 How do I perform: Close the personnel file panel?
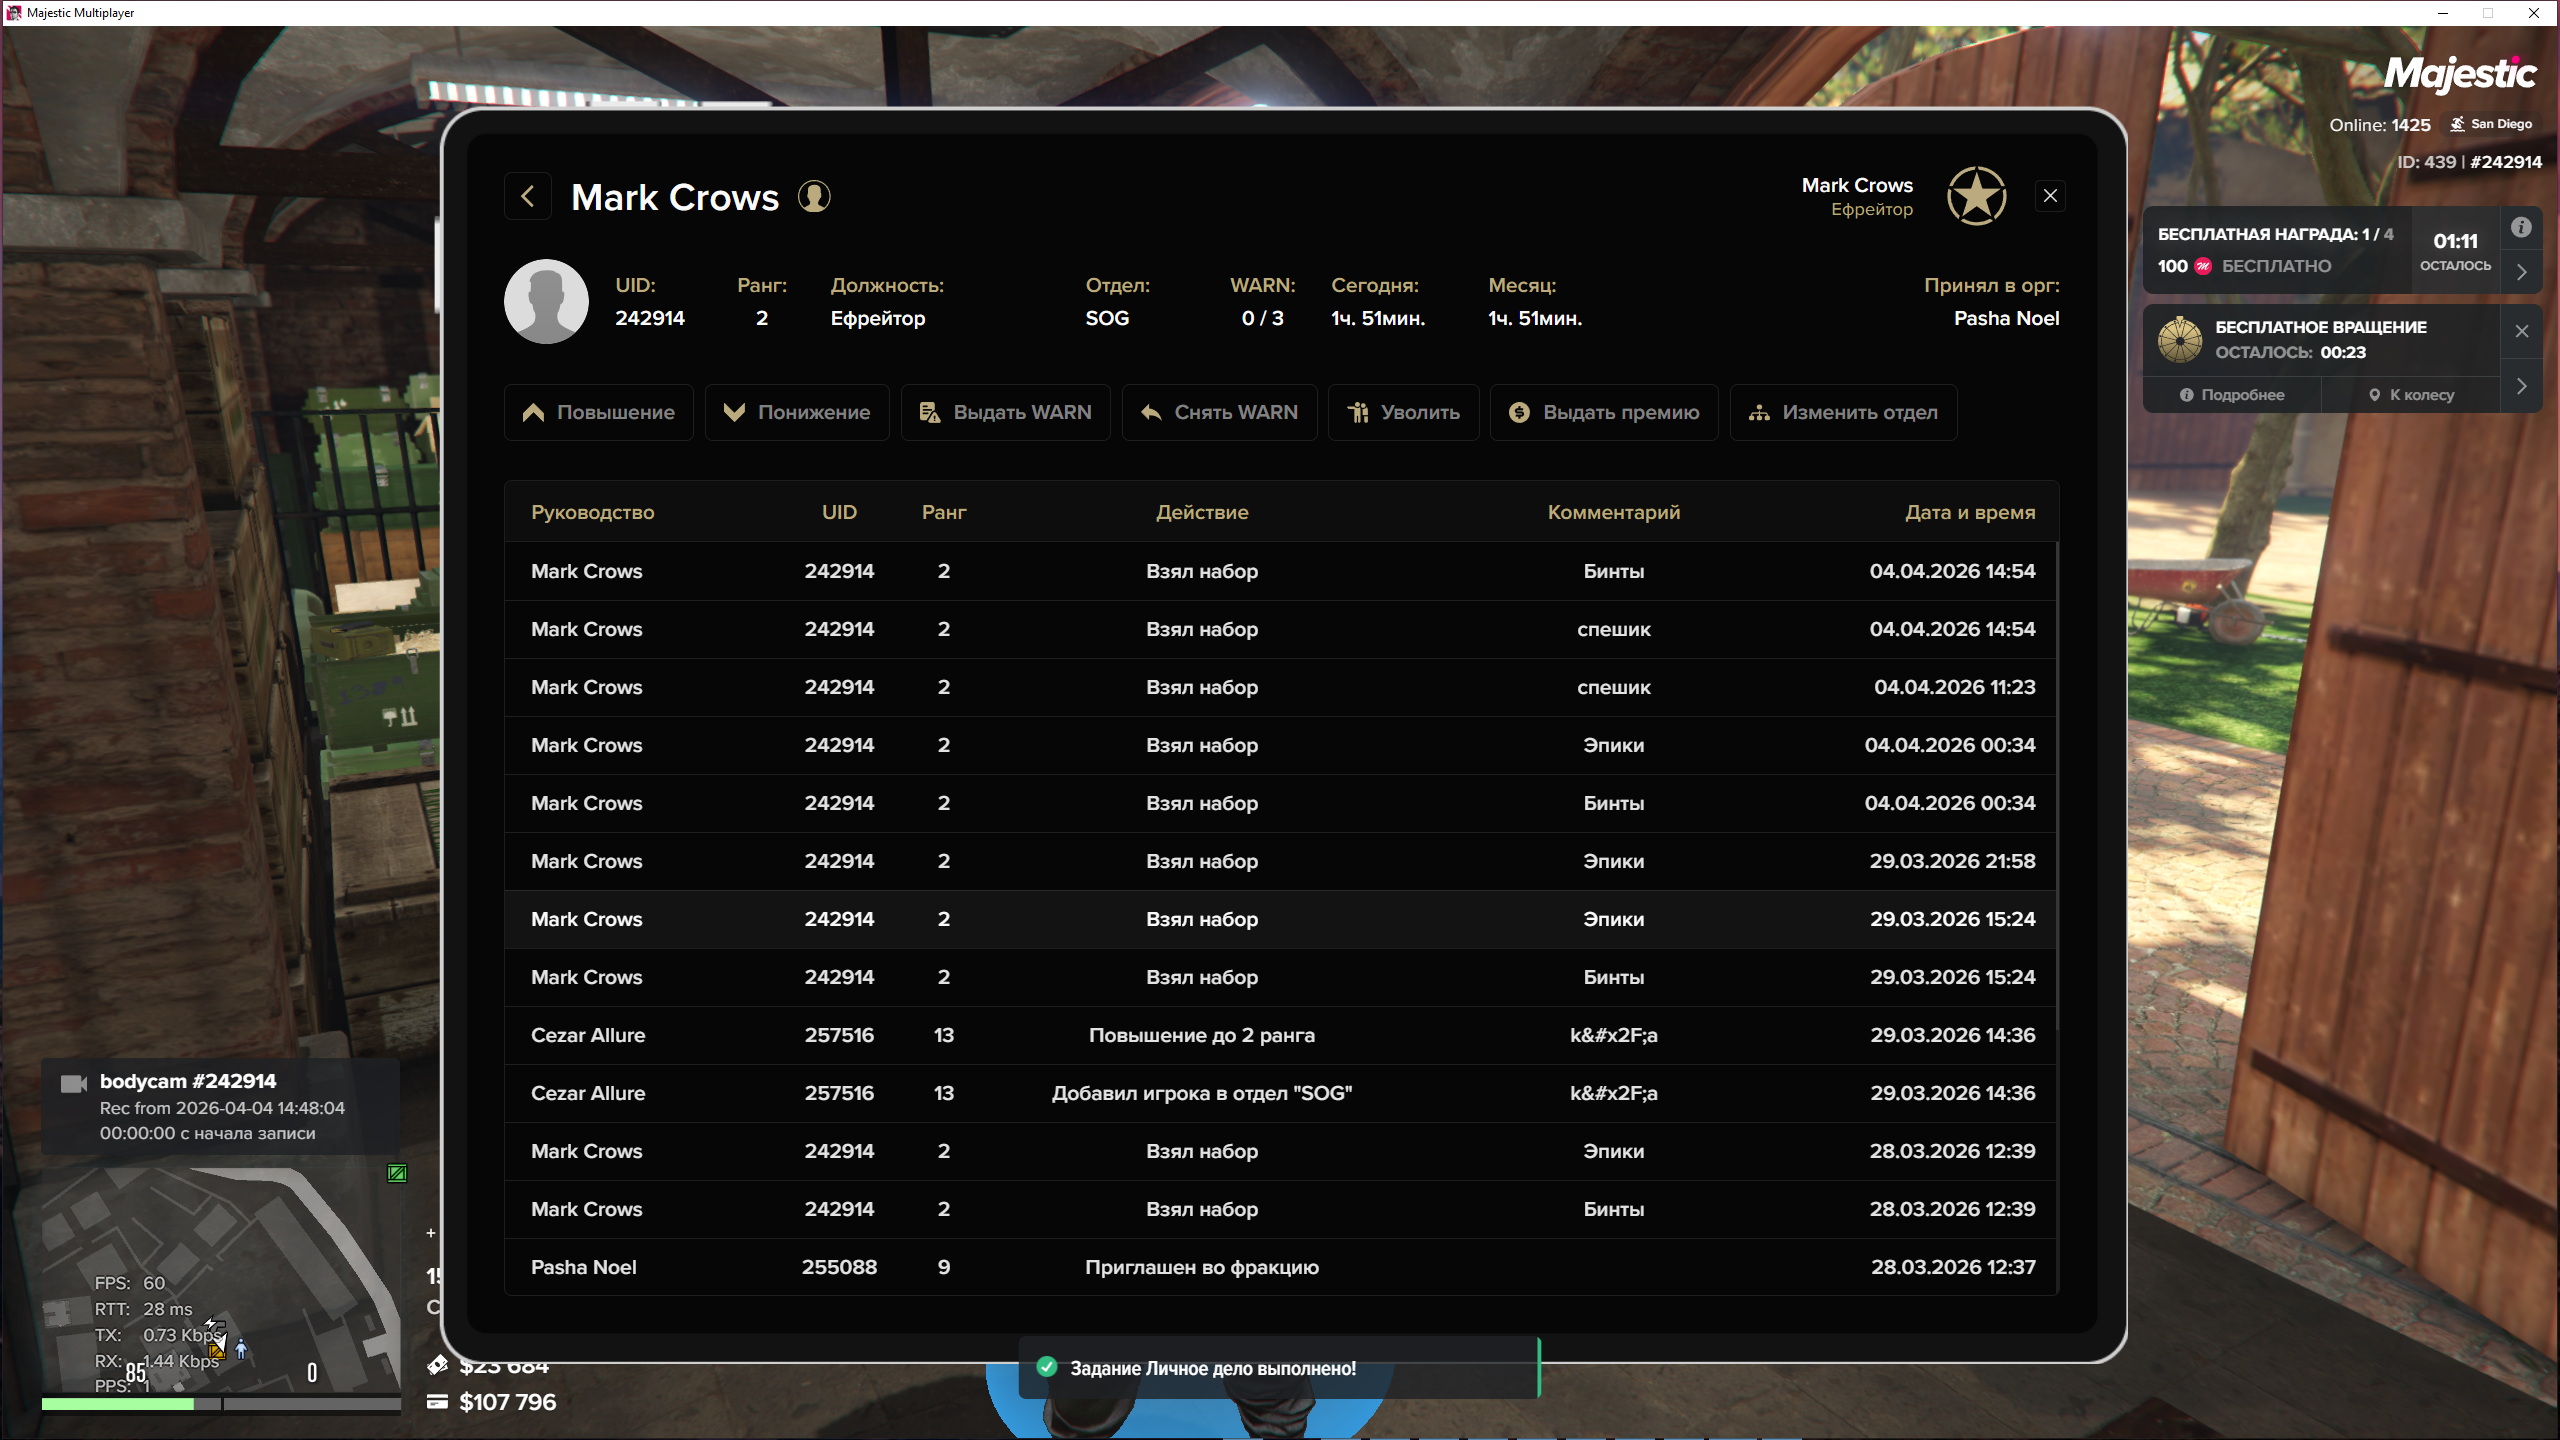[x=2050, y=196]
